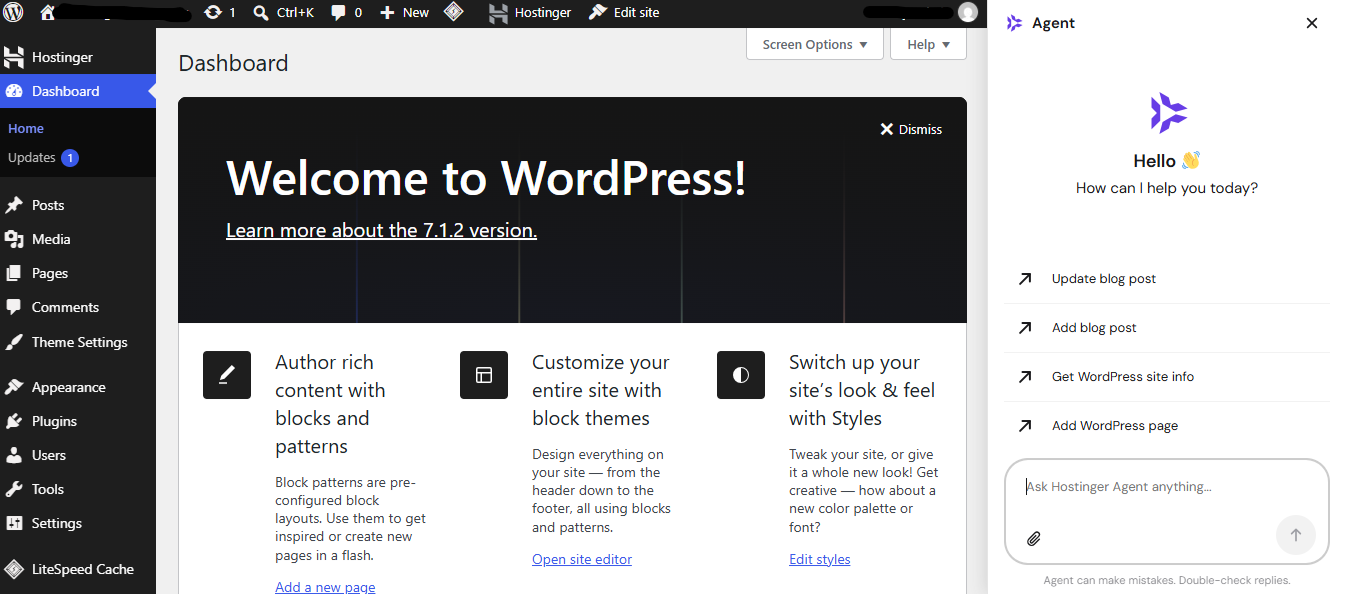Choose the Add WordPress page suggestion
1346x594 pixels.
1167,426
